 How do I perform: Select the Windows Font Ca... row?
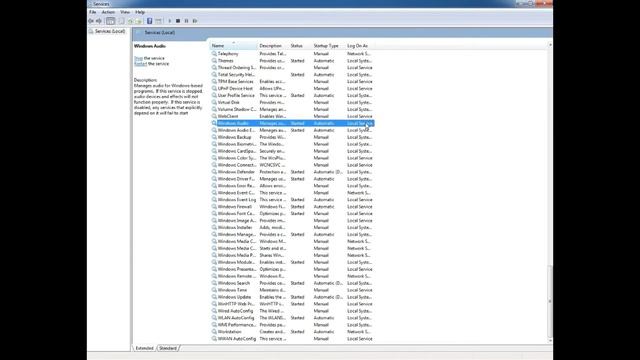[x=292, y=213]
